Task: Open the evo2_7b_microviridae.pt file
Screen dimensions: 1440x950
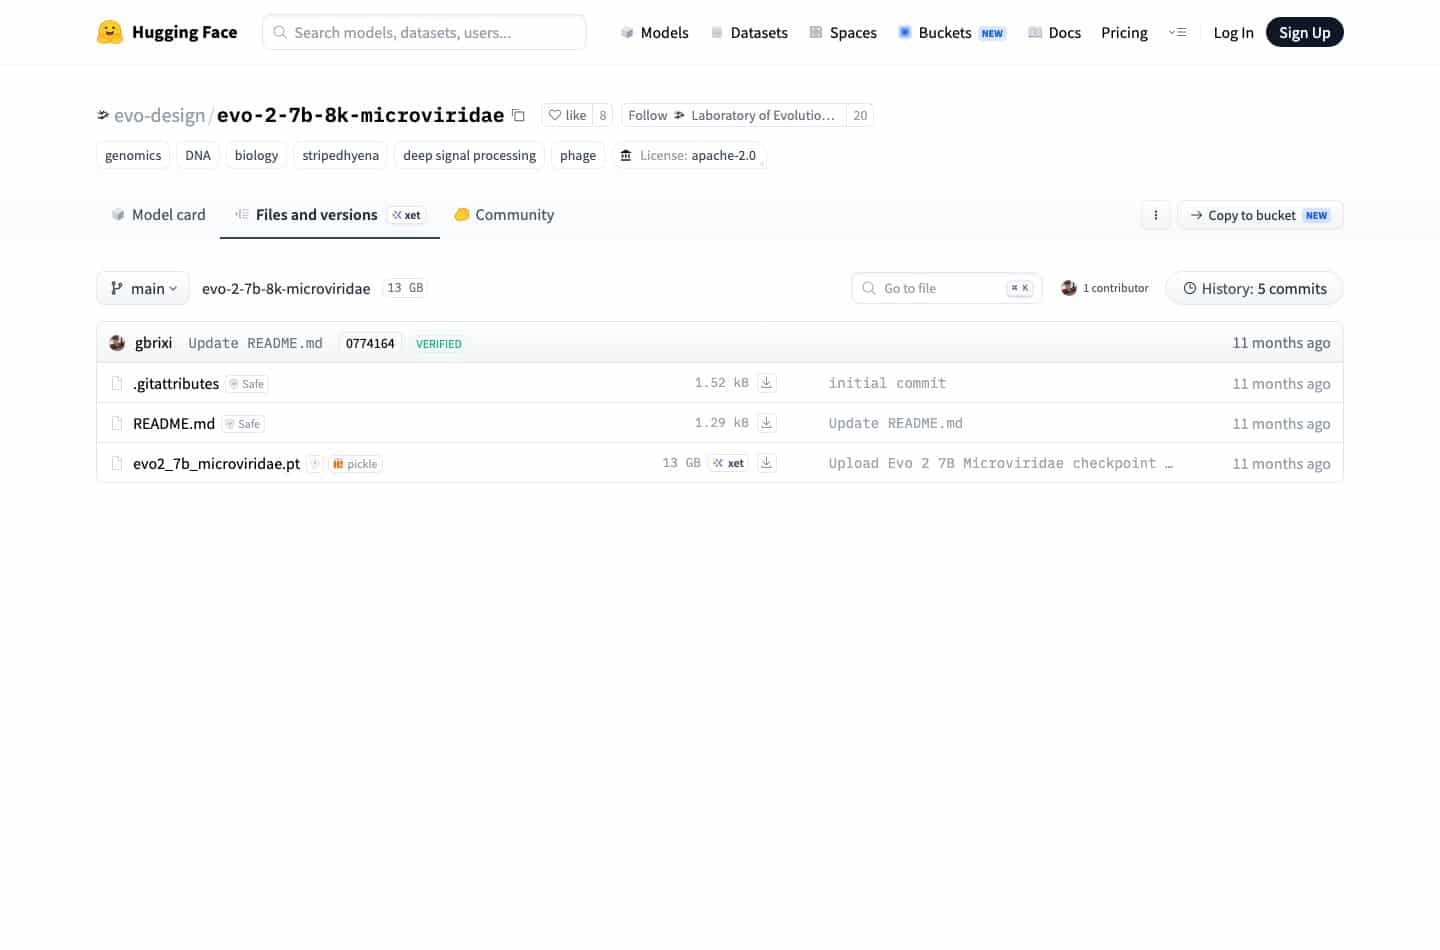Action: [x=216, y=463]
